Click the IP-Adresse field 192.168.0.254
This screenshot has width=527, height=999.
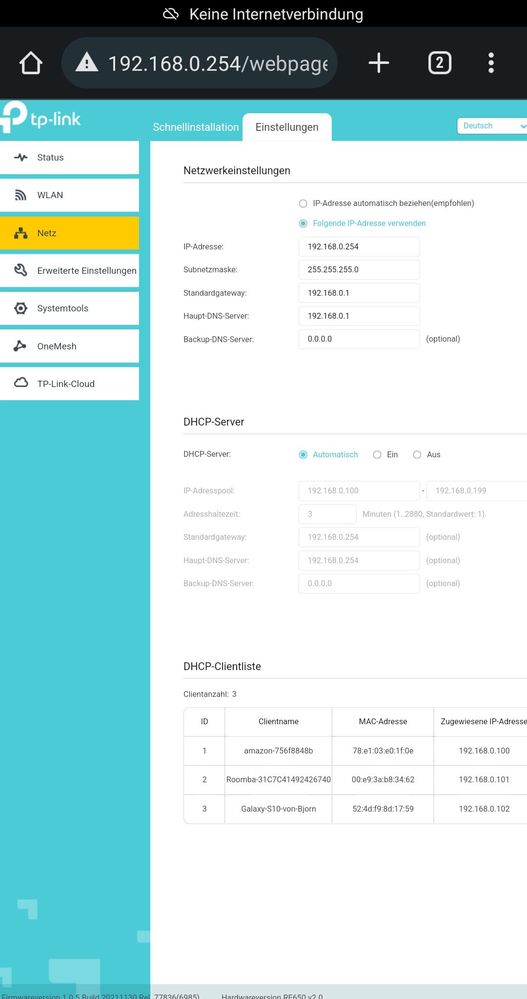(x=359, y=247)
